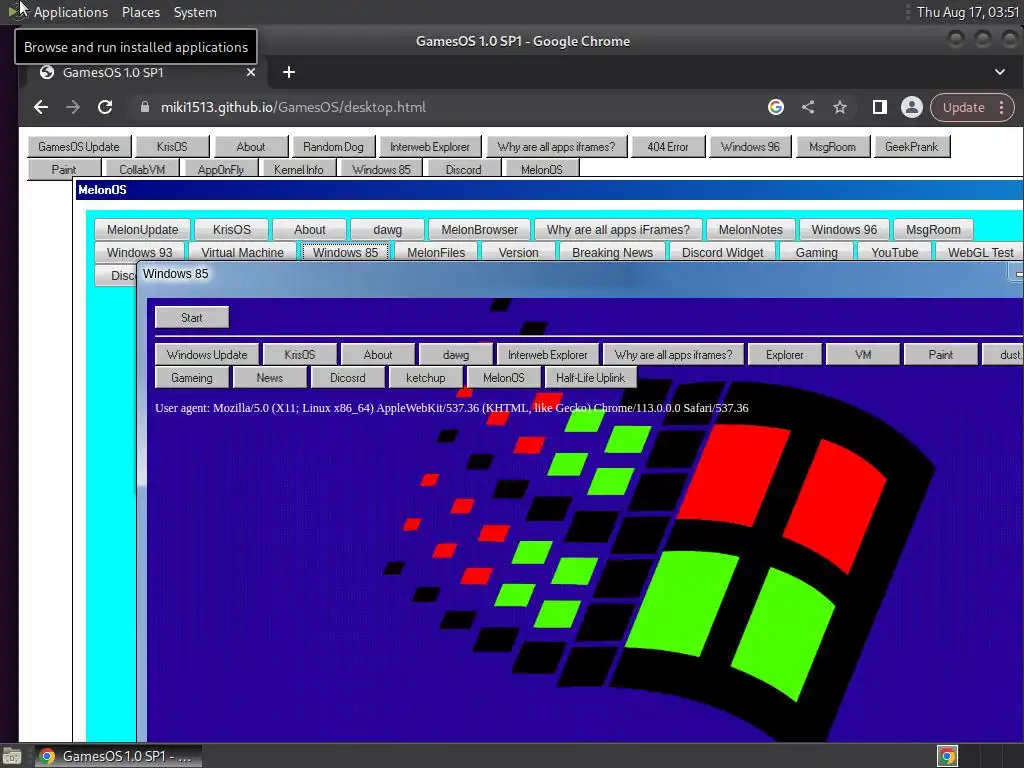Click the MelonOS window title bar
Viewport: 1024px width, 768px height.
pos(549,190)
